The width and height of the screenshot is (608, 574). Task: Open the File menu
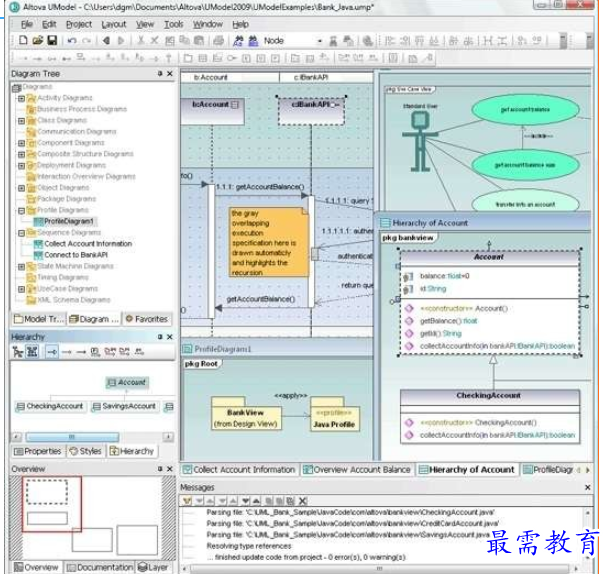tap(27, 24)
